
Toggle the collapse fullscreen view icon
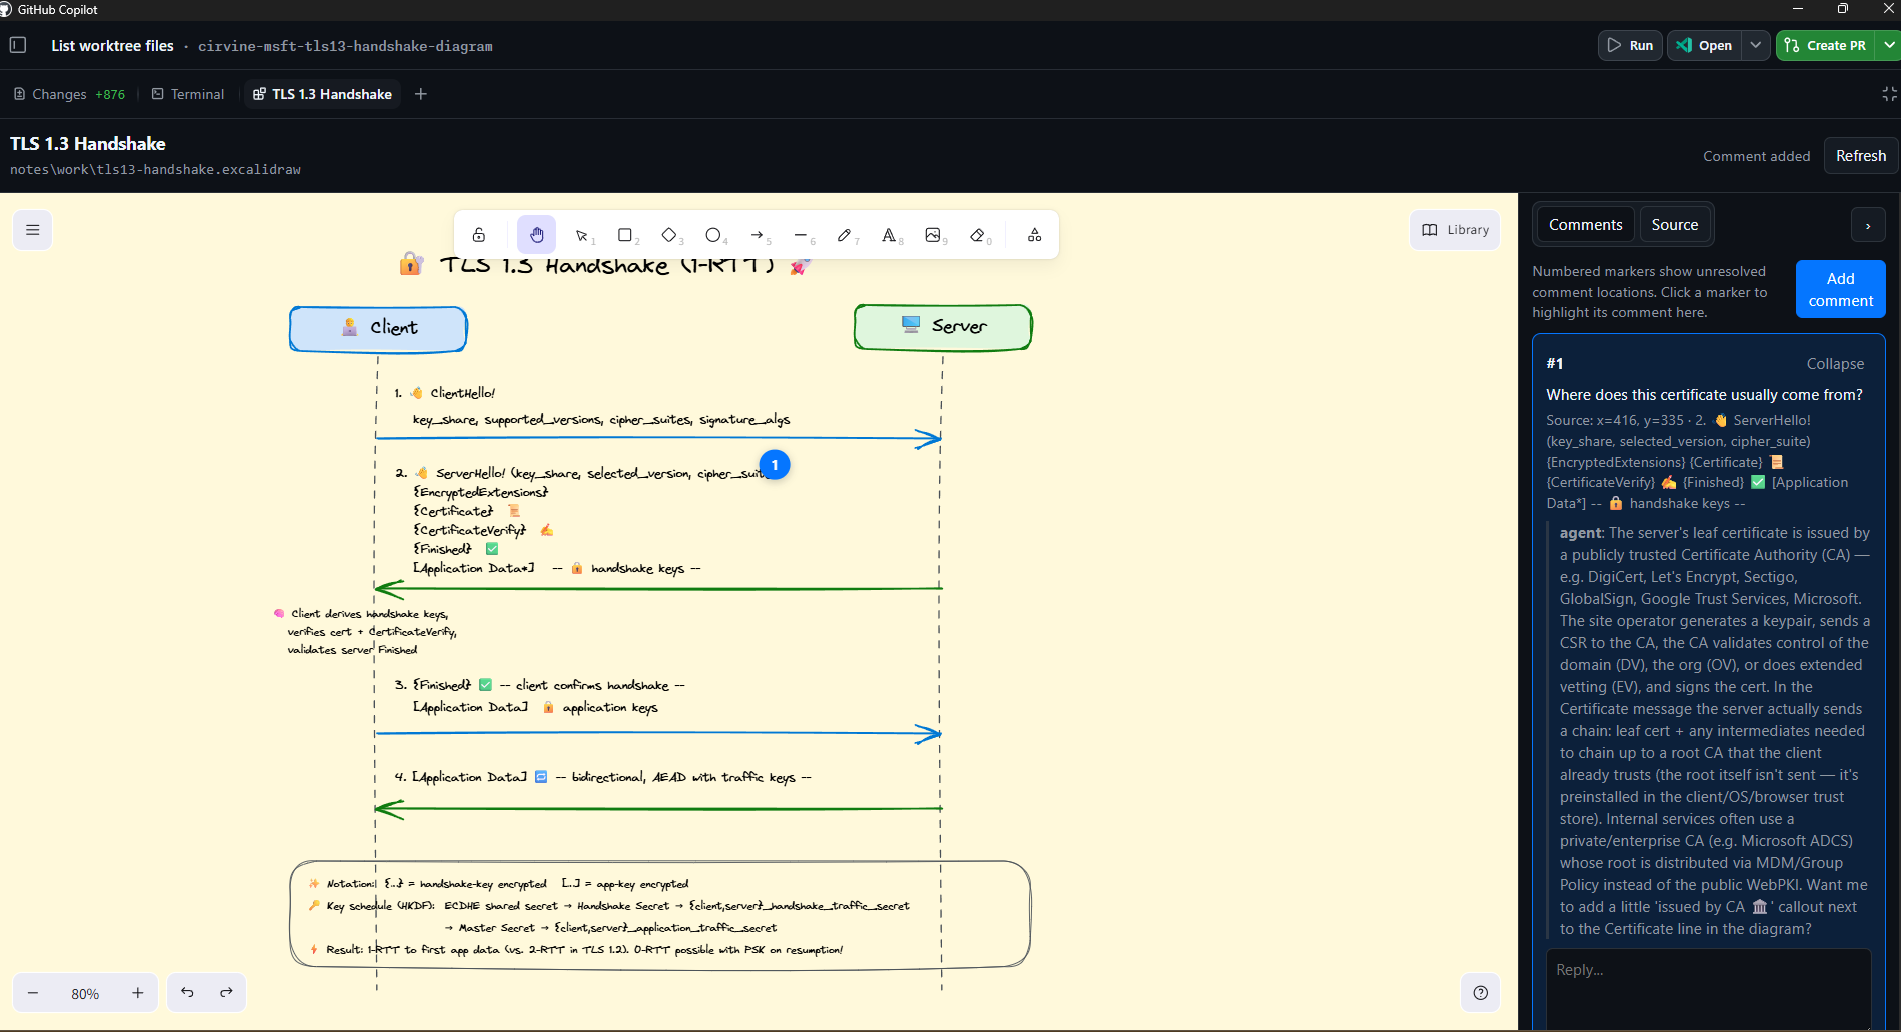coord(1889,94)
